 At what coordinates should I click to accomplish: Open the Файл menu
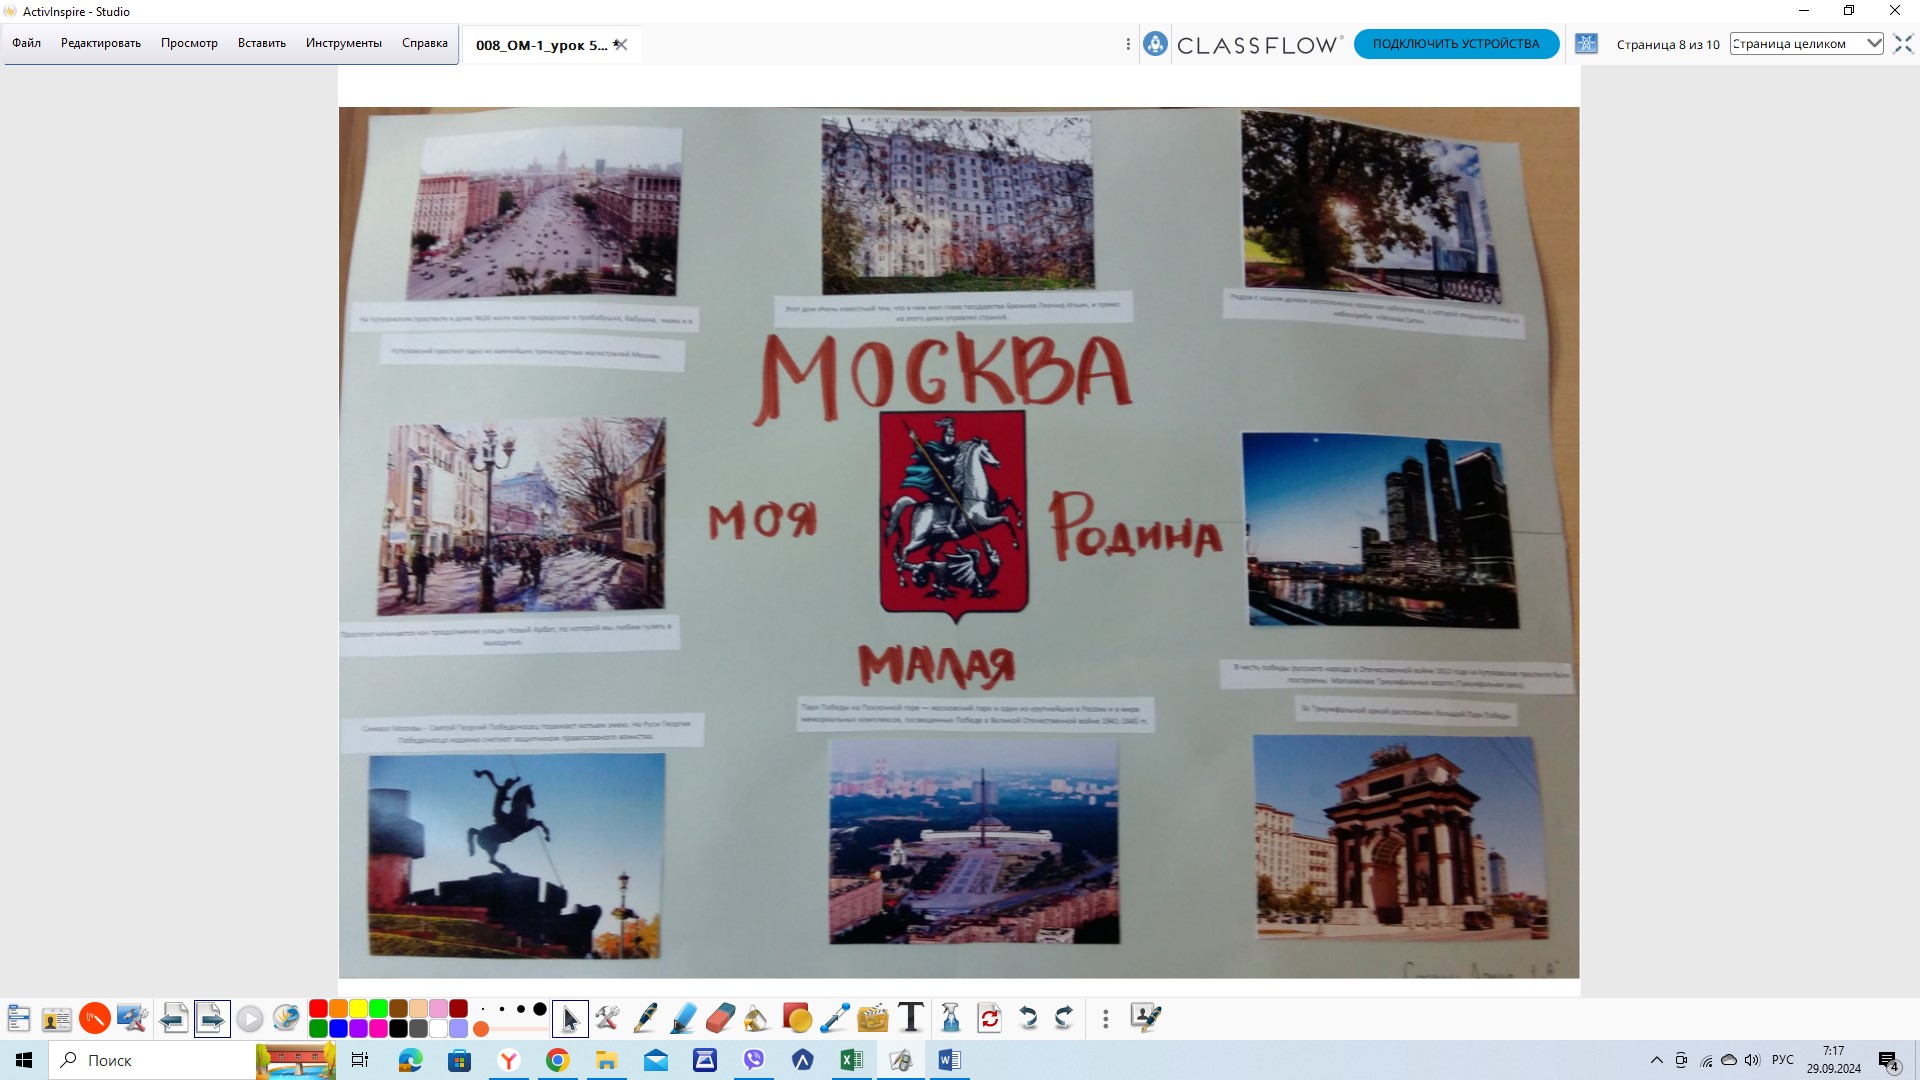click(27, 43)
